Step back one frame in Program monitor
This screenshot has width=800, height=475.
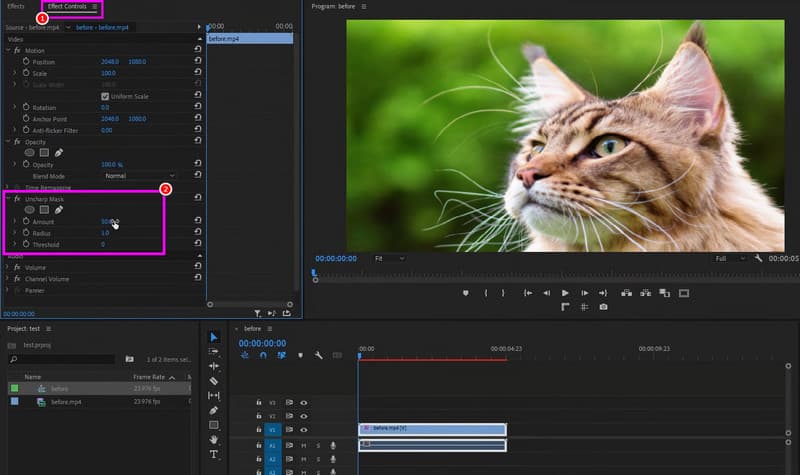[546, 293]
